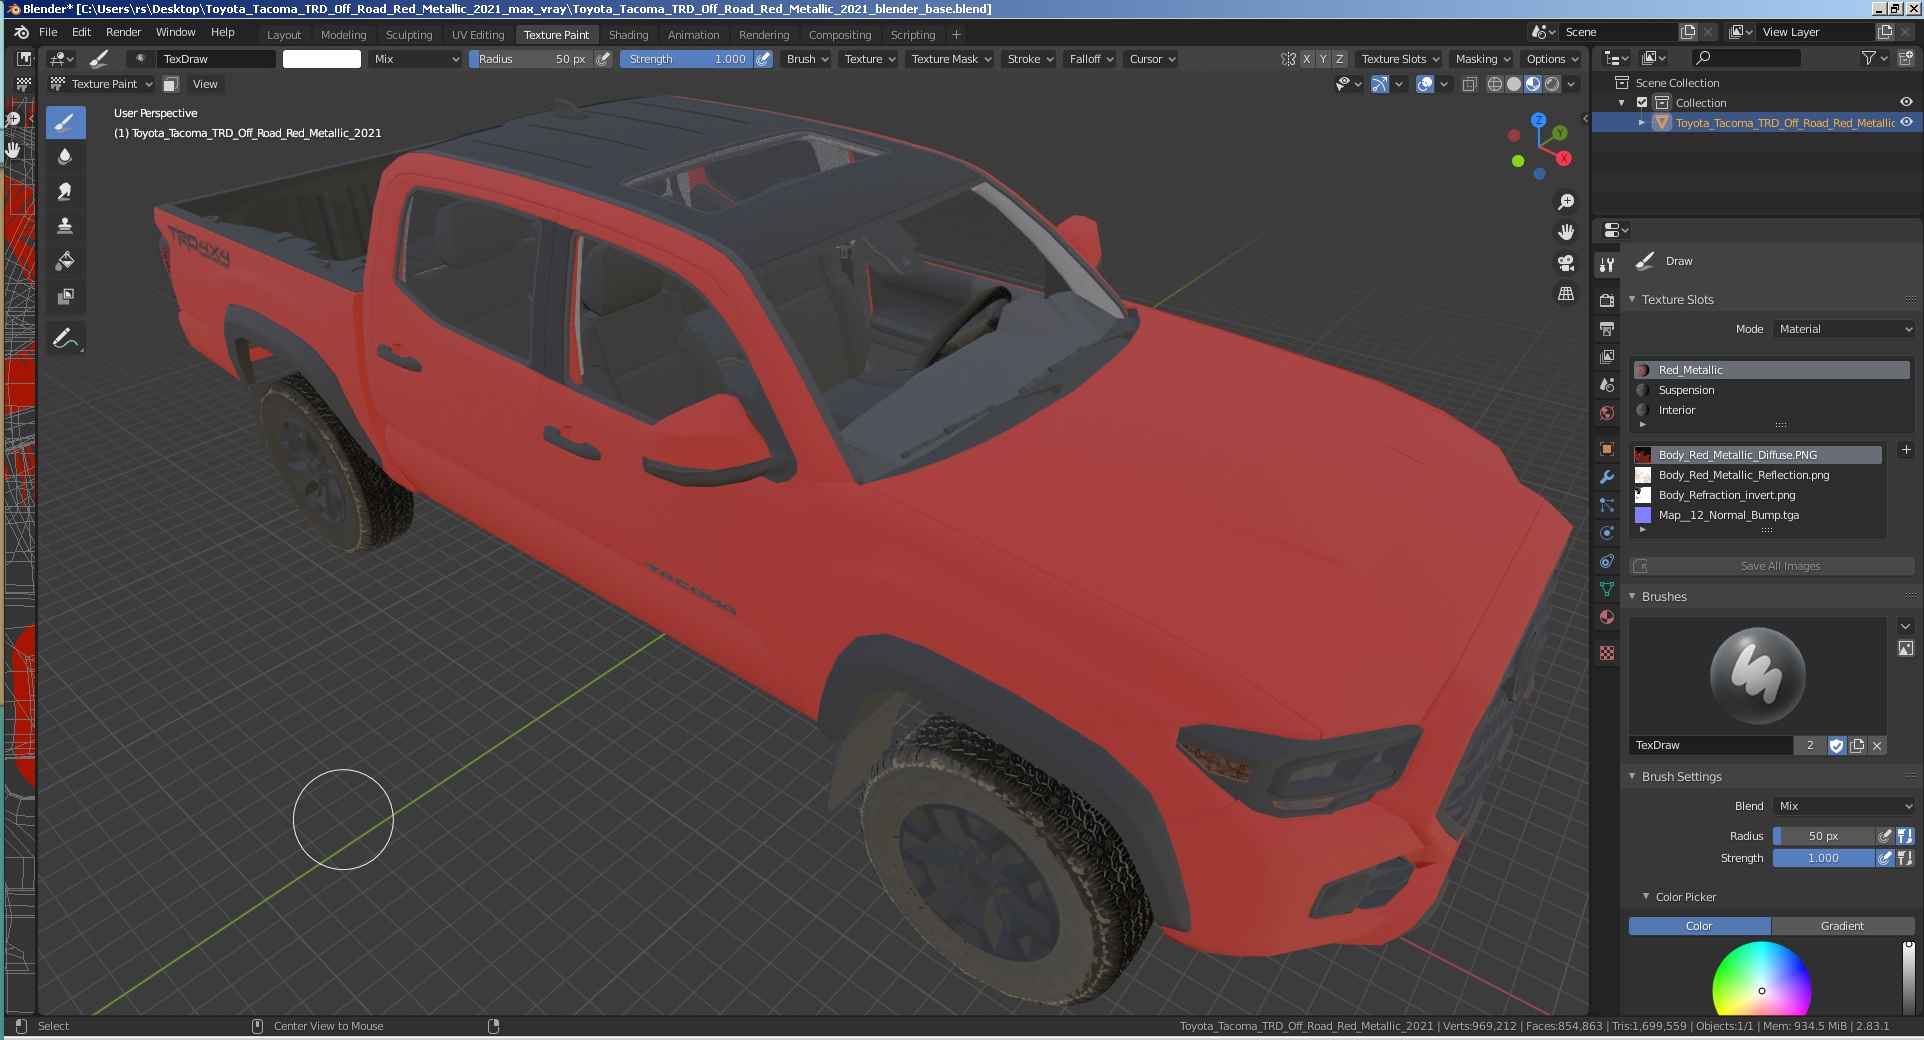Open Output properties tab
Viewport: 1924px width, 1040px height.
1607,329
